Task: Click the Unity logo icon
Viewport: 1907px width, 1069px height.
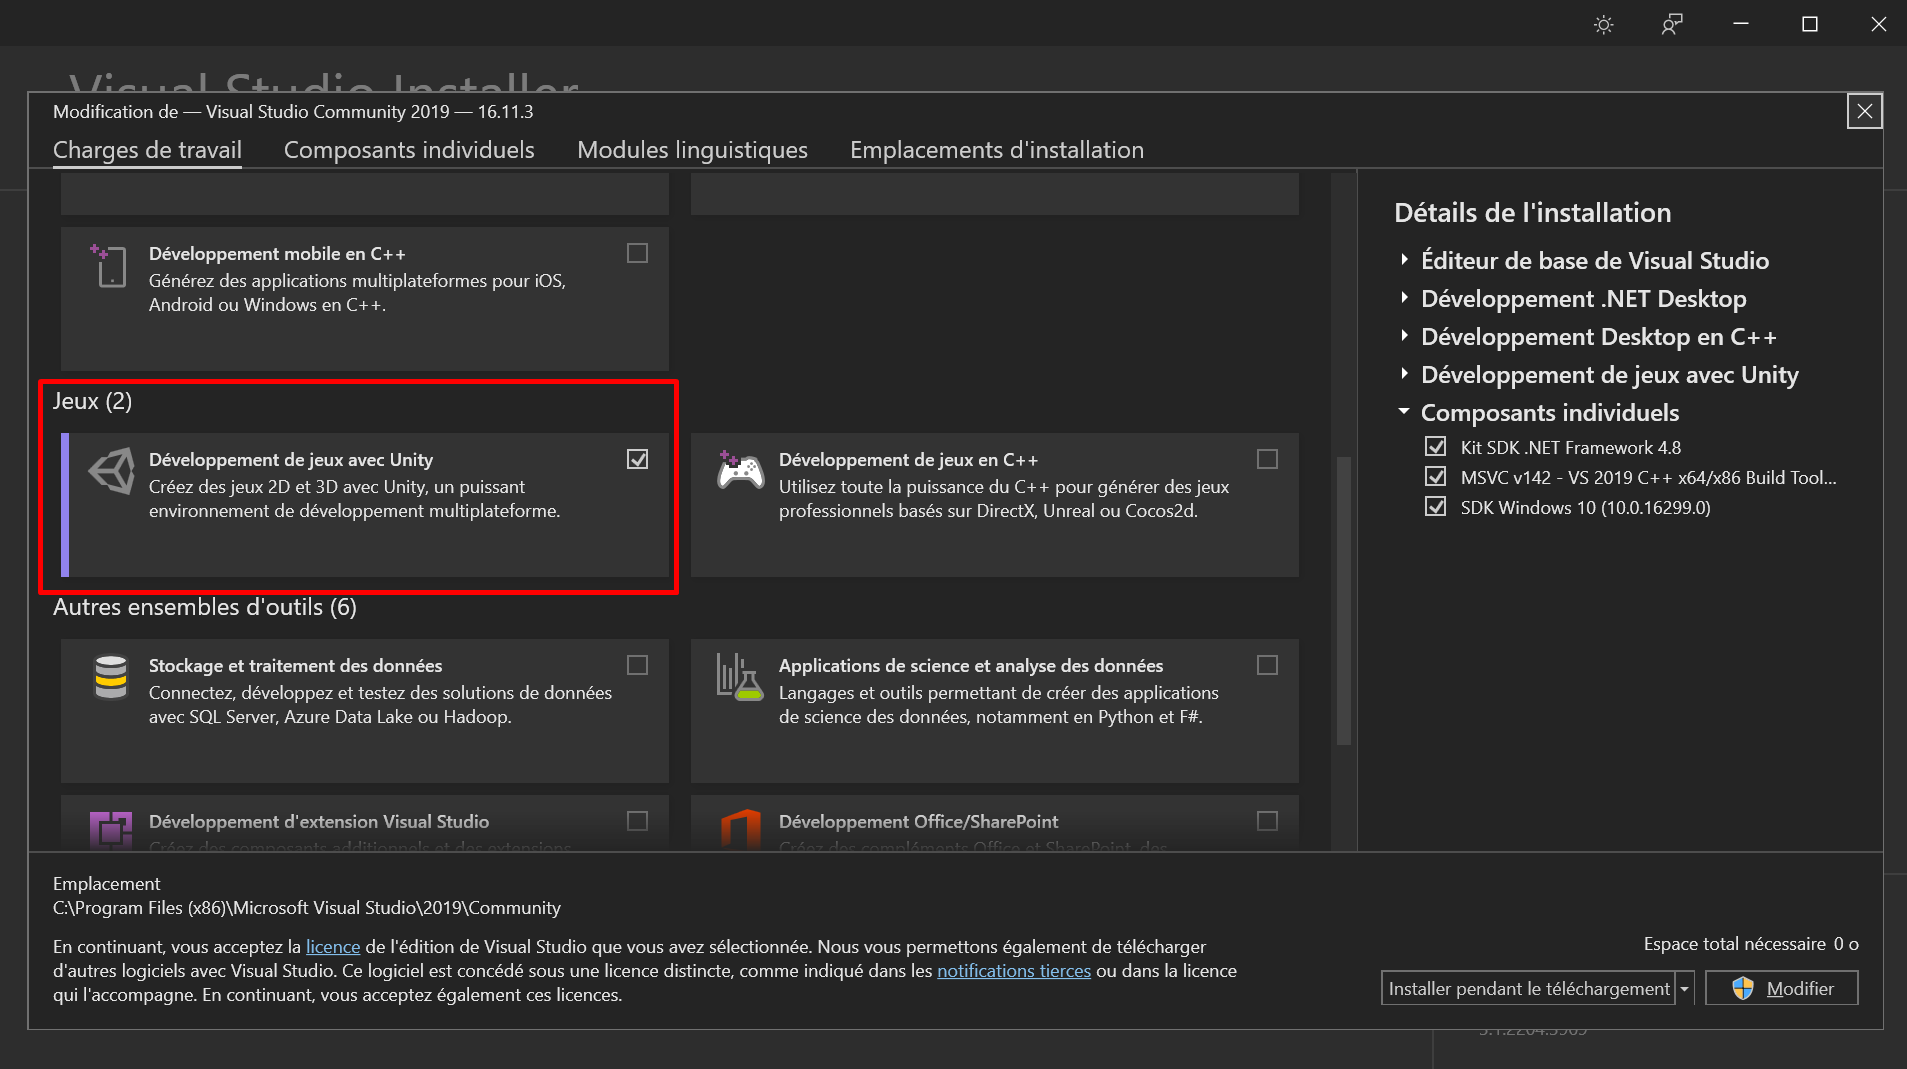Action: coord(111,471)
